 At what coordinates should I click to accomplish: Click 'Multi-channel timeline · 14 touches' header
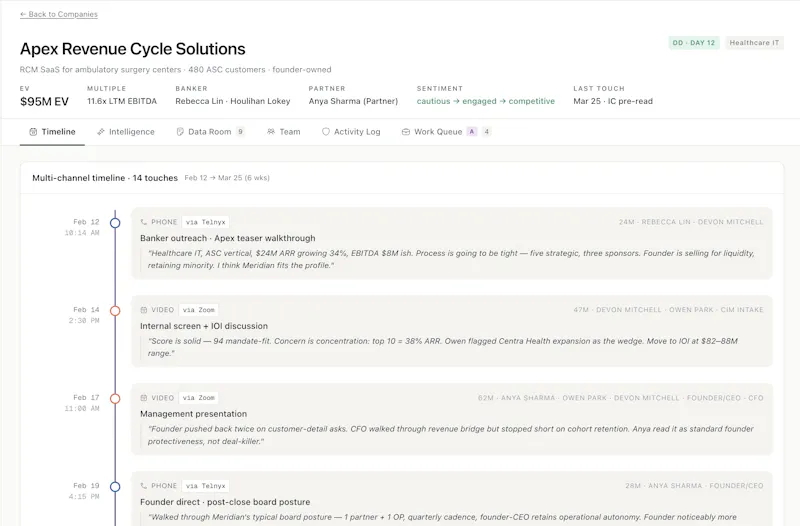pyautogui.click(x=105, y=178)
